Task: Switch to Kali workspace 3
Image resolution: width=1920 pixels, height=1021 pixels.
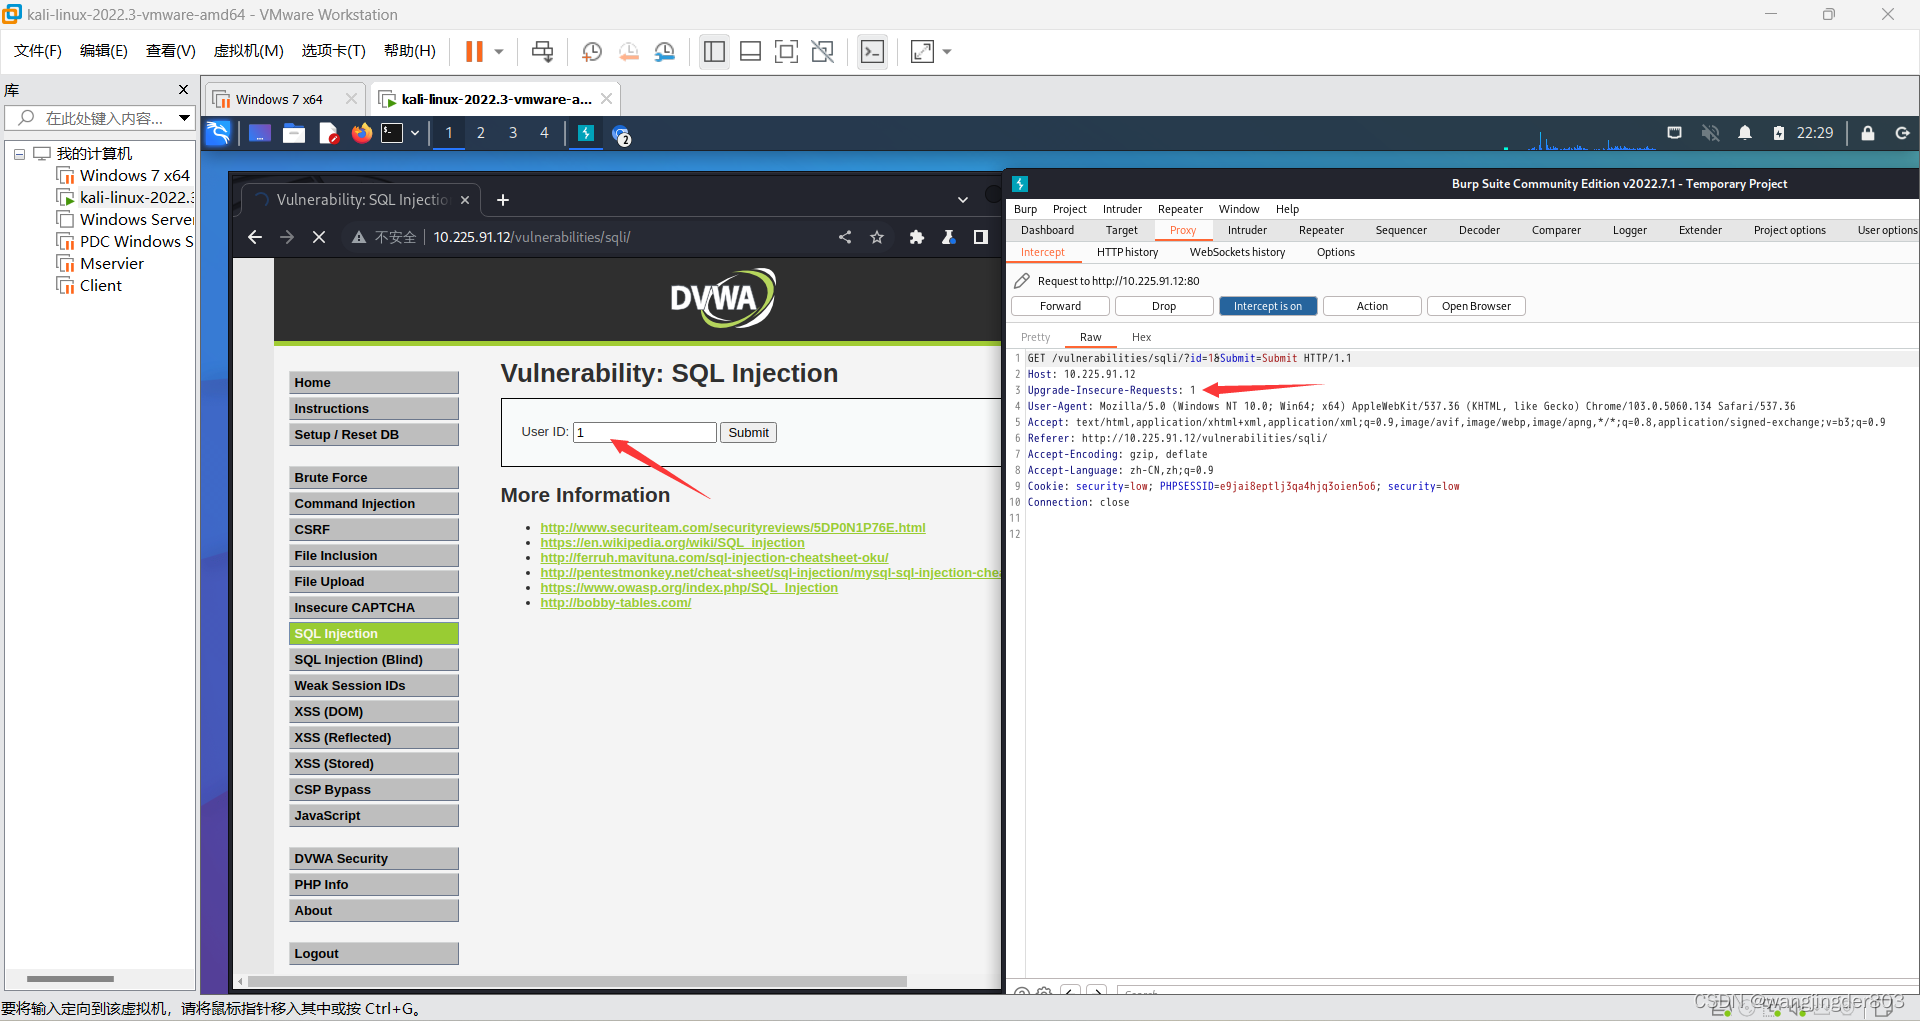Action: point(513,133)
